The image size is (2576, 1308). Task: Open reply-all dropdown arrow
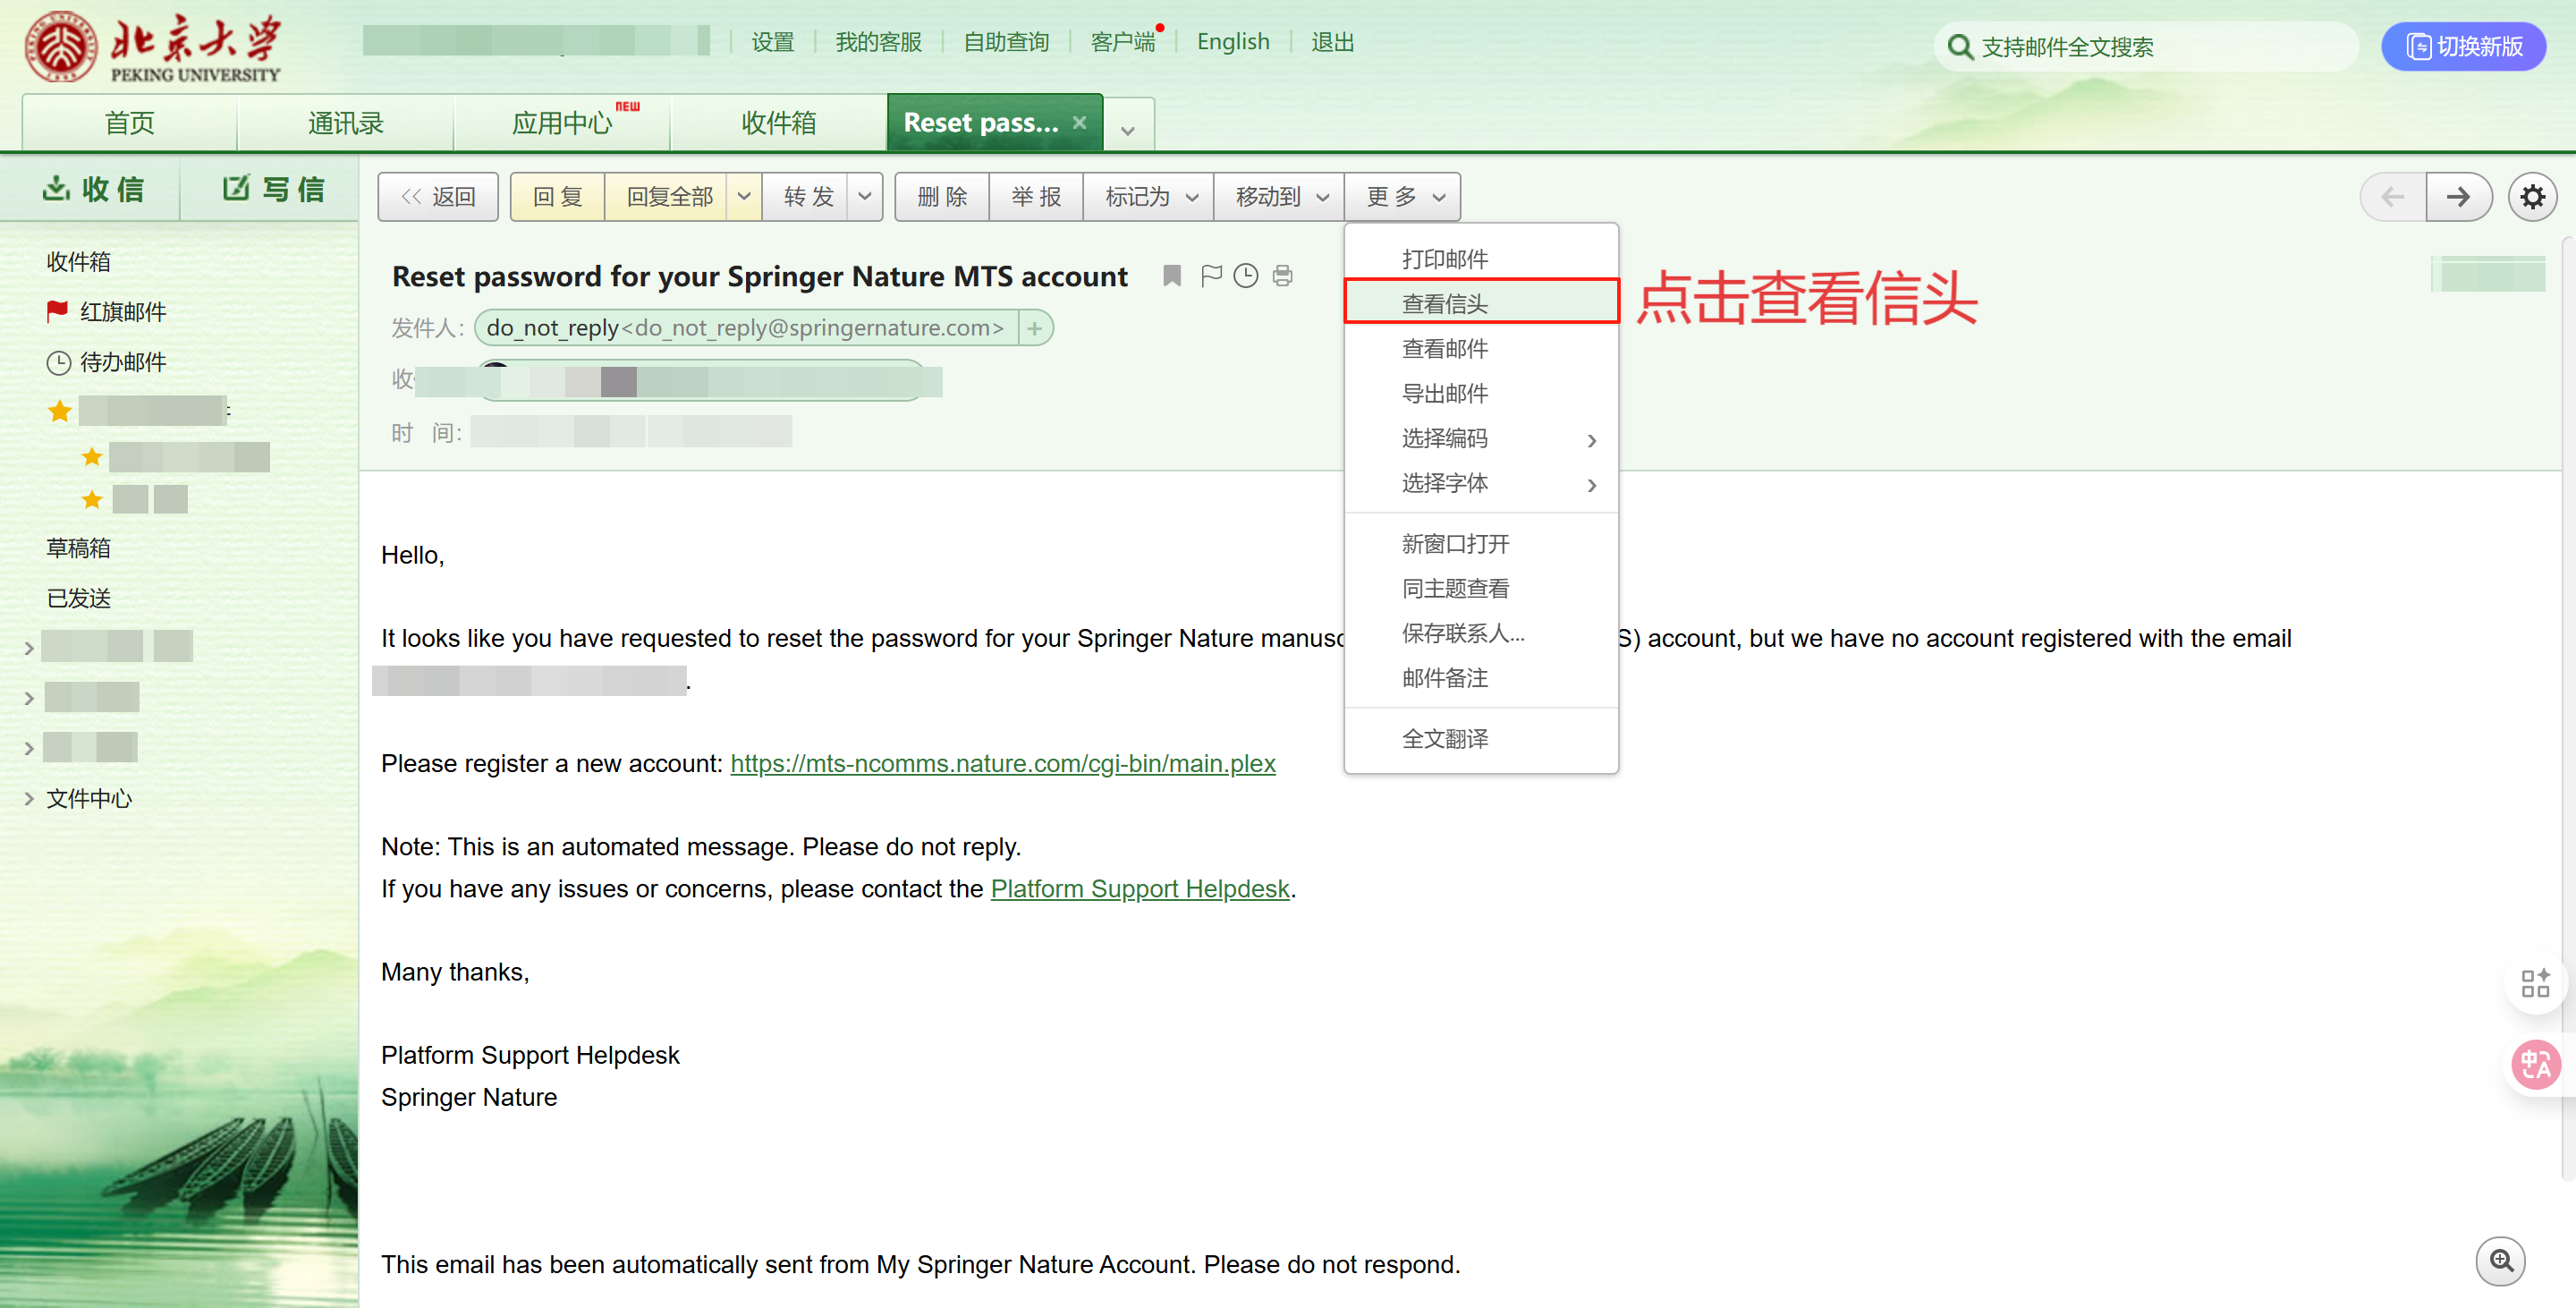tap(744, 197)
